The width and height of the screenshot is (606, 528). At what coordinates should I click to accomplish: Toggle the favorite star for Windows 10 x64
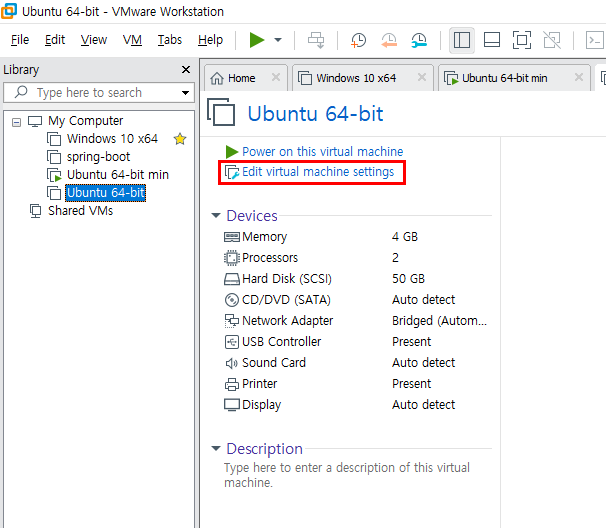click(180, 139)
